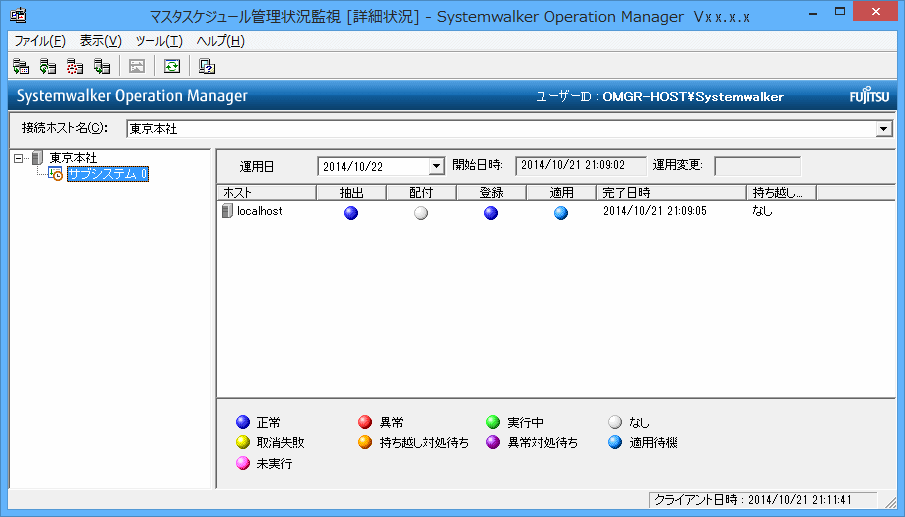Click the ユーザーID text in the banner

click(660, 96)
